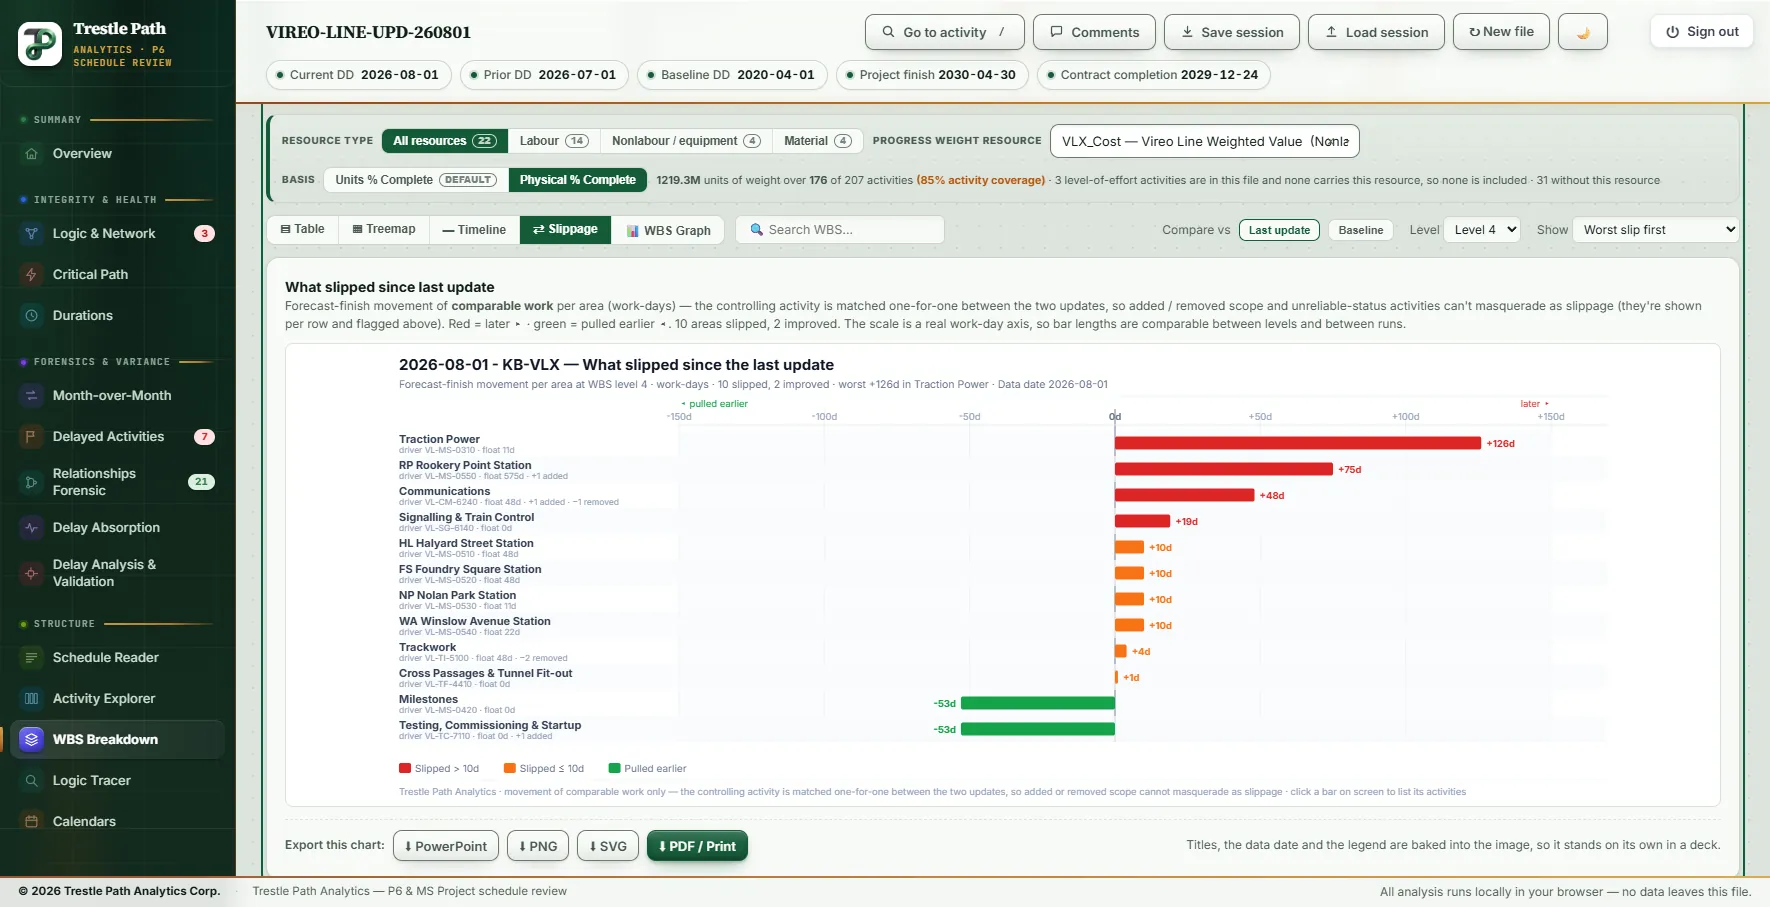Click the Logic Tracer magnifier icon
The width and height of the screenshot is (1770, 907).
coord(31,781)
